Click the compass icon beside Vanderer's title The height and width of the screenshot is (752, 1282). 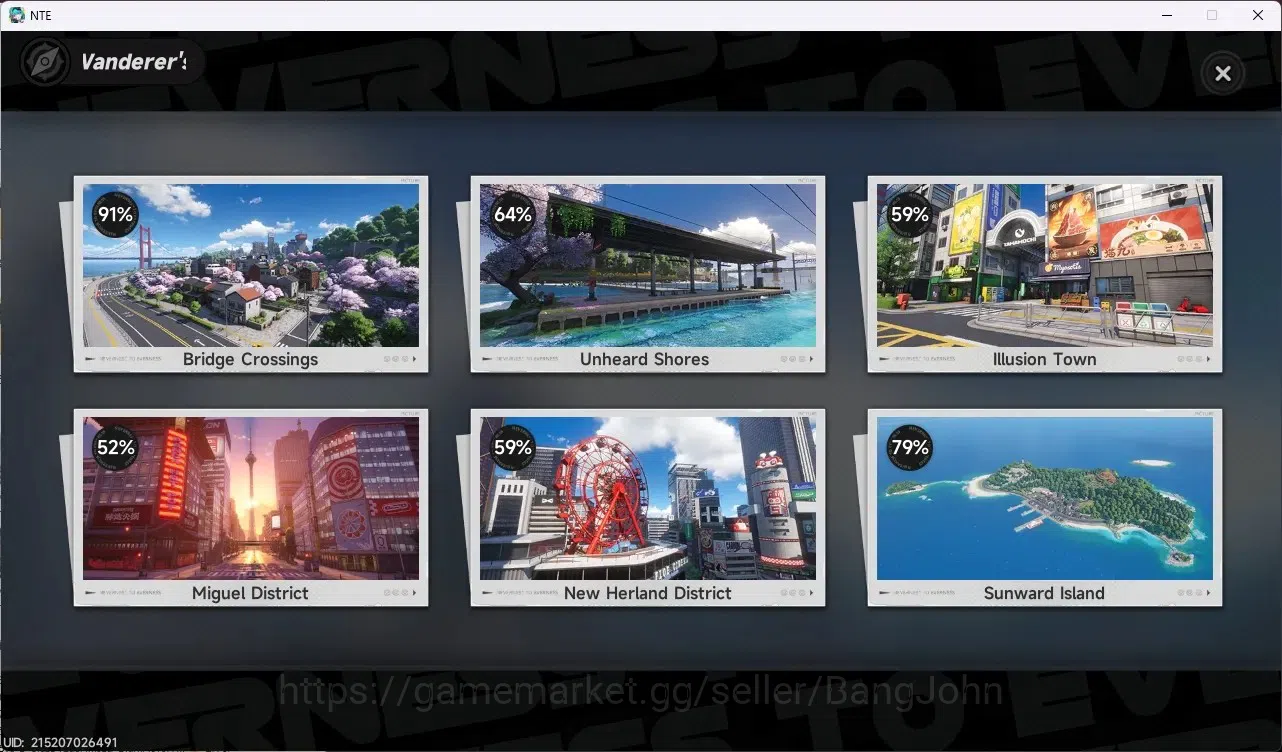pos(45,62)
